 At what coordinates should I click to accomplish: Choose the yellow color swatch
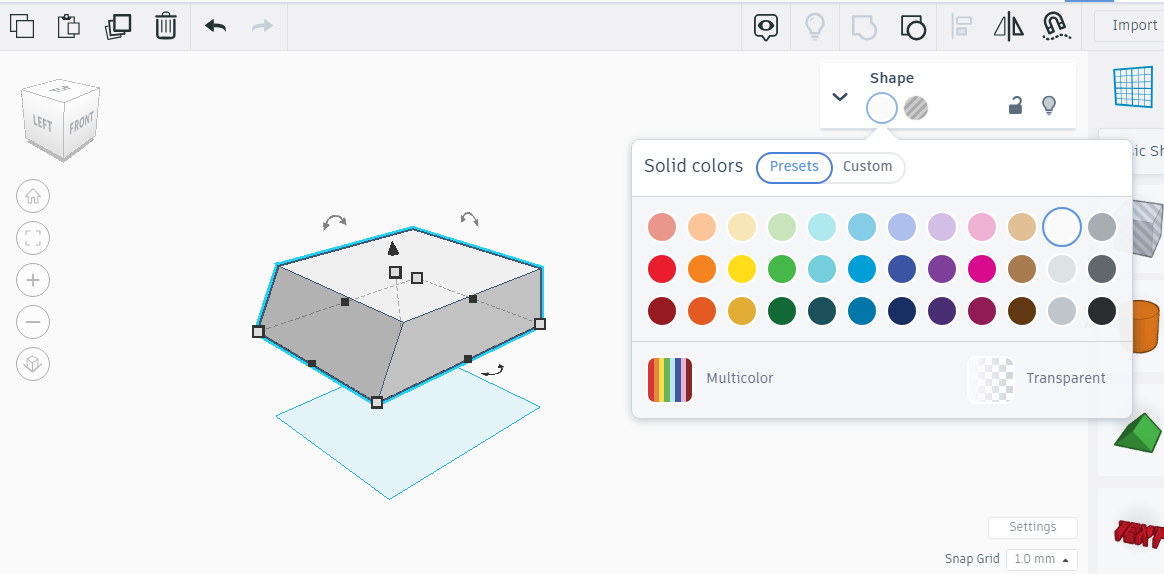pyautogui.click(x=742, y=269)
